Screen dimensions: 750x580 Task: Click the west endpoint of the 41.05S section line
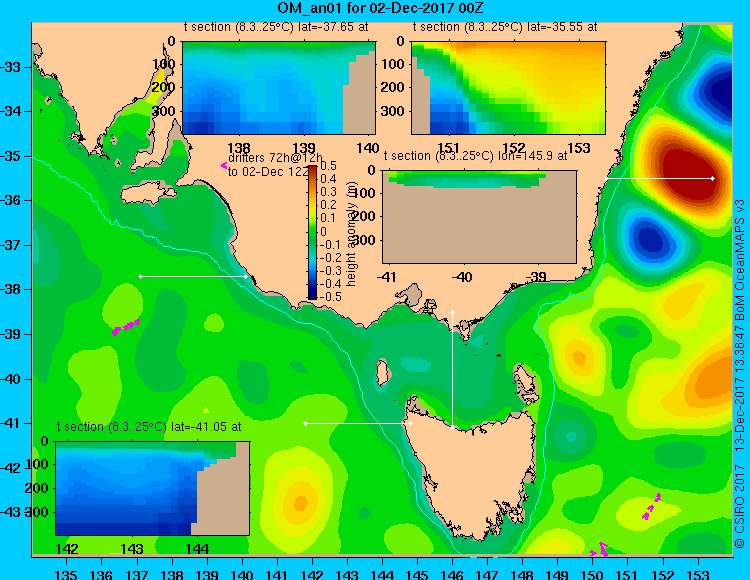click(306, 423)
